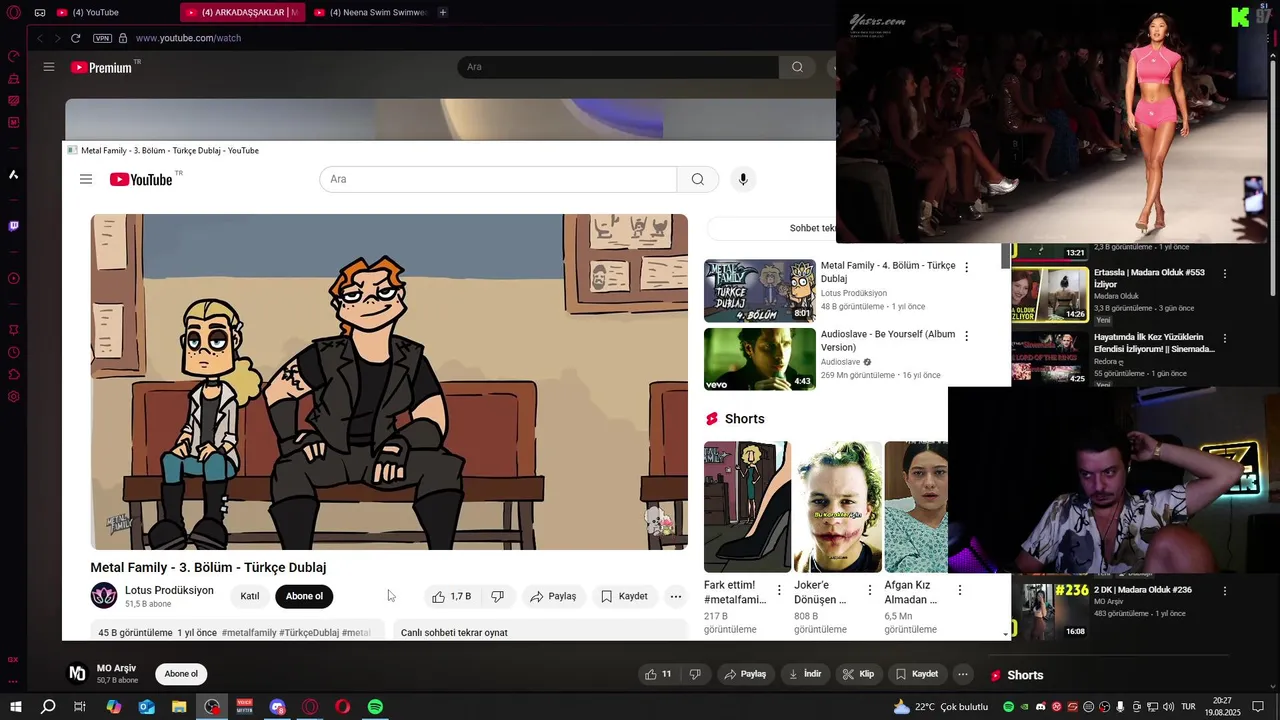Viewport: 1280px width, 720px height.
Task: Open the MO Arşiv channel avatar
Action: [77, 674]
